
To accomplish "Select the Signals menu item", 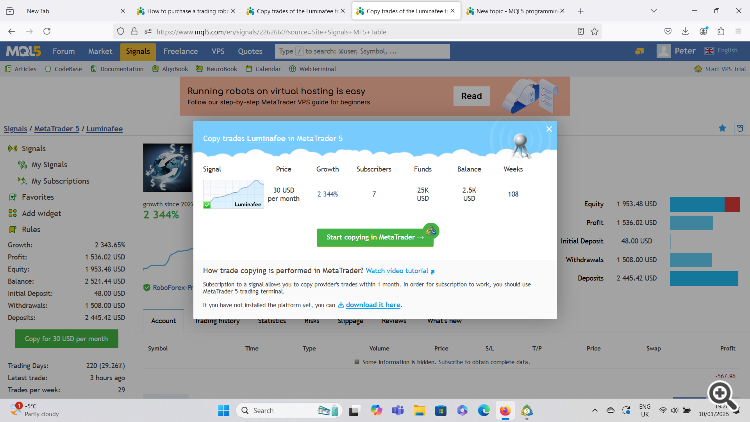I will pos(138,51).
